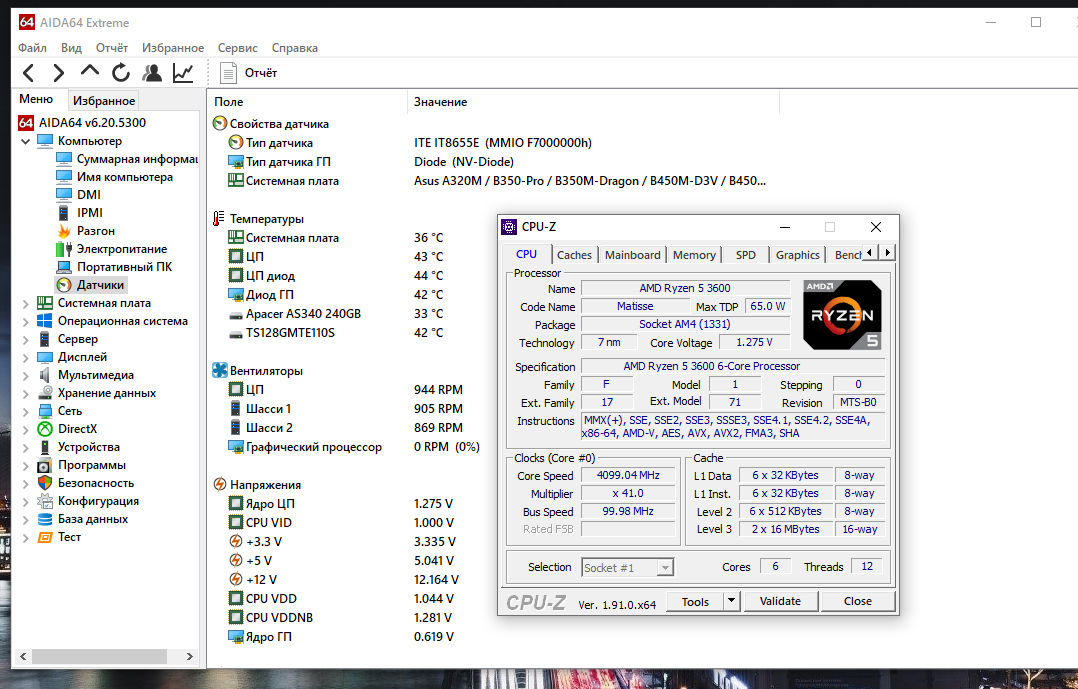
Task: Select the Датчики sensor item
Action: (91, 285)
